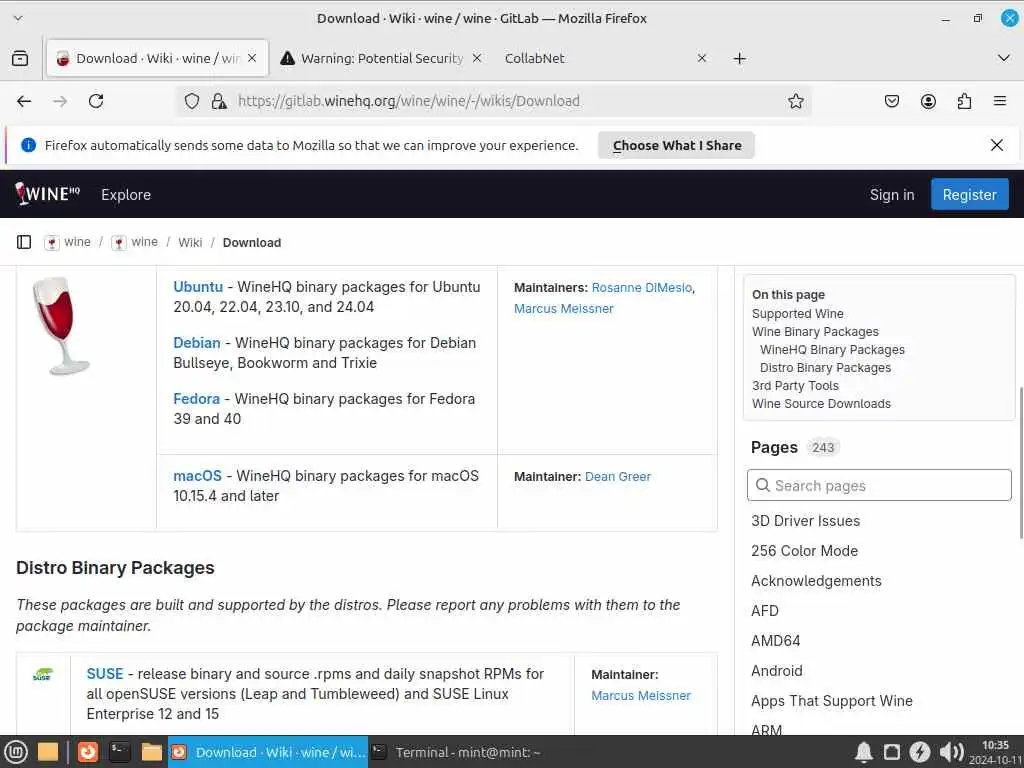
Task: Click the SUSE logo icon
Action: click(42, 674)
